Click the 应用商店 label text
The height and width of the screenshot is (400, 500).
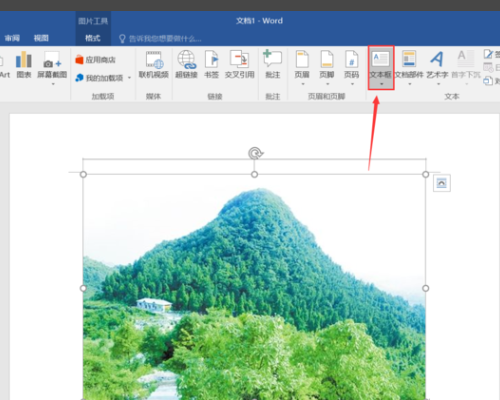pyautogui.click(x=101, y=60)
